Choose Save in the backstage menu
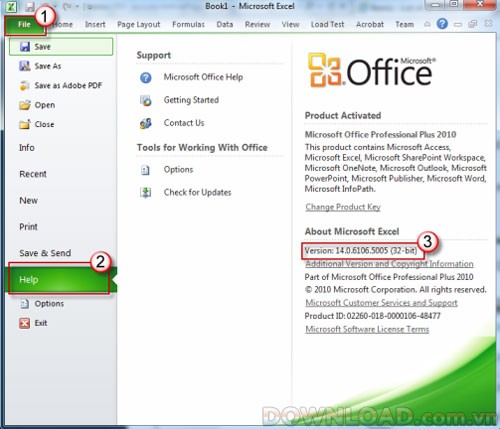 (x=61, y=46)
